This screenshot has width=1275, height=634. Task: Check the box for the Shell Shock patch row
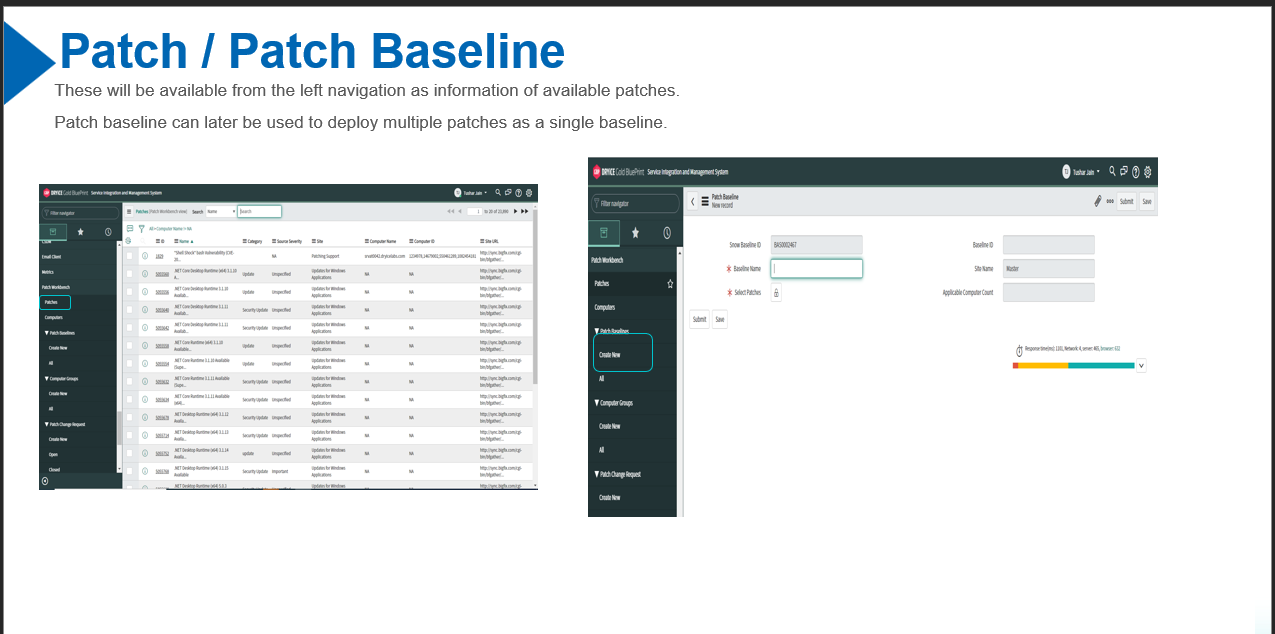130,256
